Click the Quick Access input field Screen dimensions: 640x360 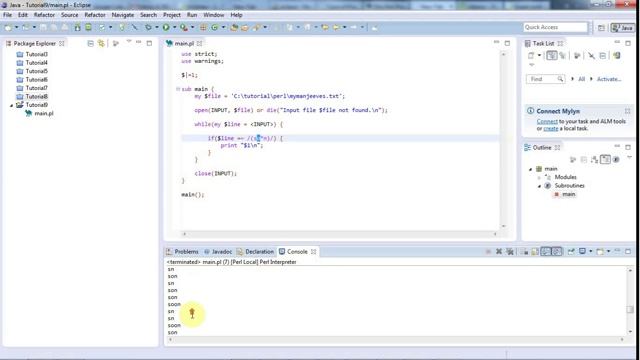click(555, 27)
